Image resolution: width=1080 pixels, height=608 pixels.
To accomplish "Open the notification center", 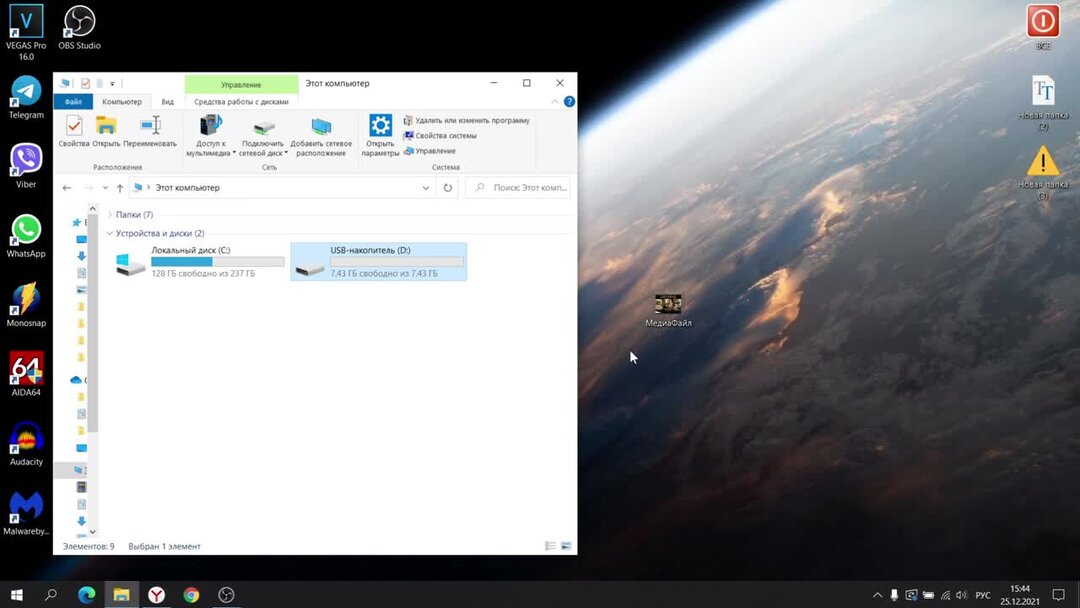I will click(x=1059, y=595).
